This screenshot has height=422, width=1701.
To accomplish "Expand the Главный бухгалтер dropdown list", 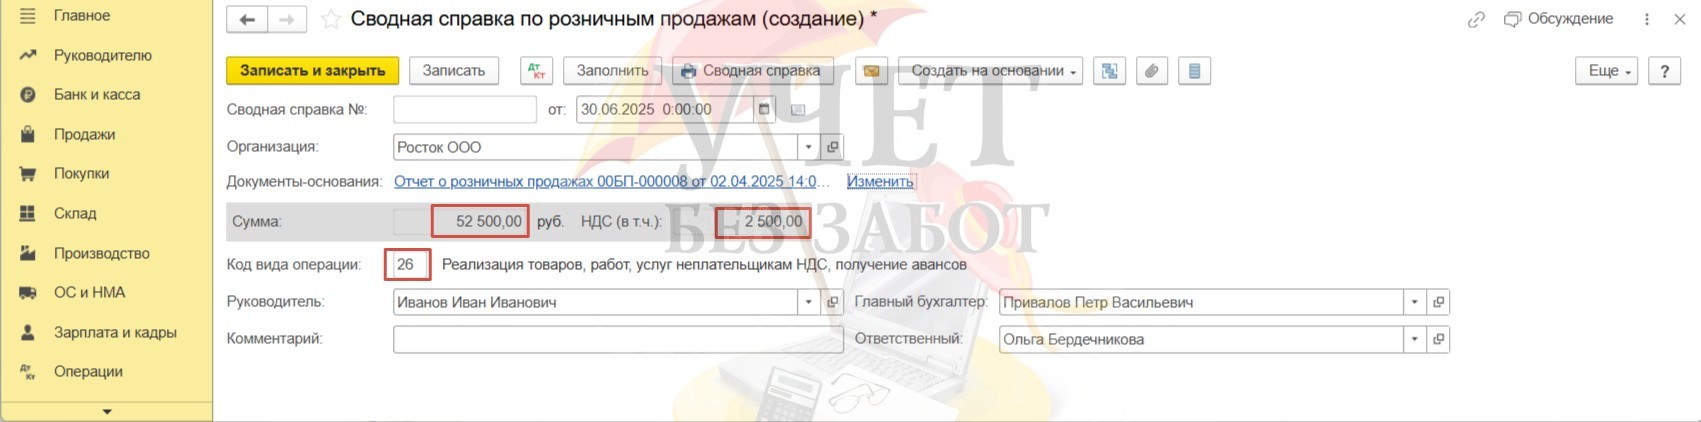I will [x=1415, y=302].
